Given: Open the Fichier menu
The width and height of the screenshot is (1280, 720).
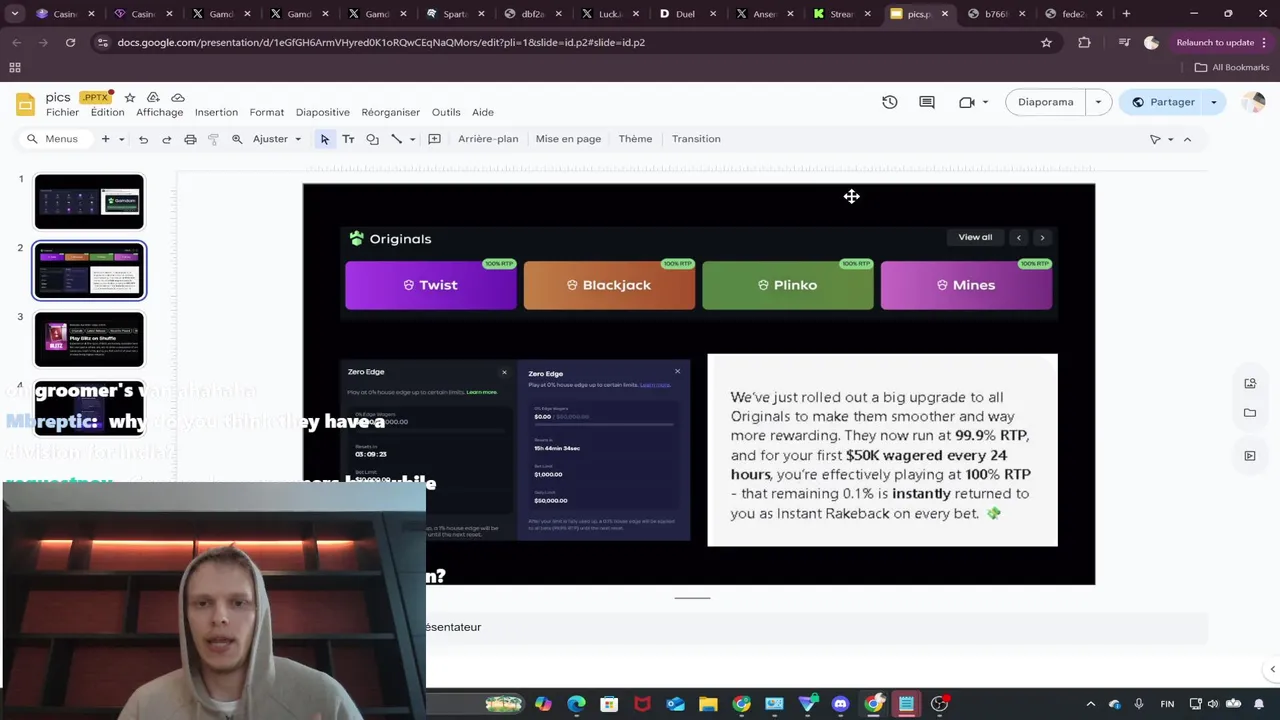Looking at the screenshot, I should 62,112.
